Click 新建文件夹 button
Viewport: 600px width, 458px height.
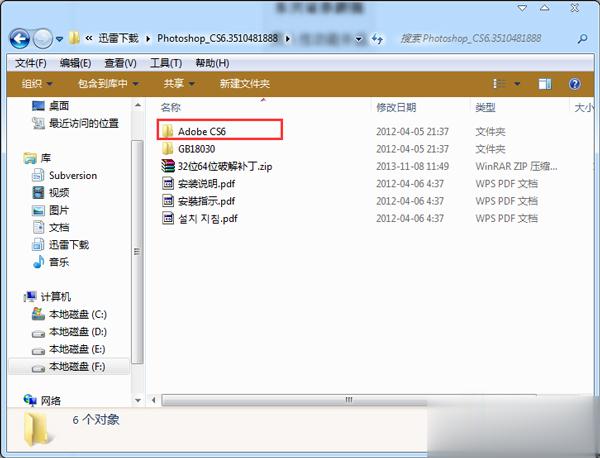245,83
